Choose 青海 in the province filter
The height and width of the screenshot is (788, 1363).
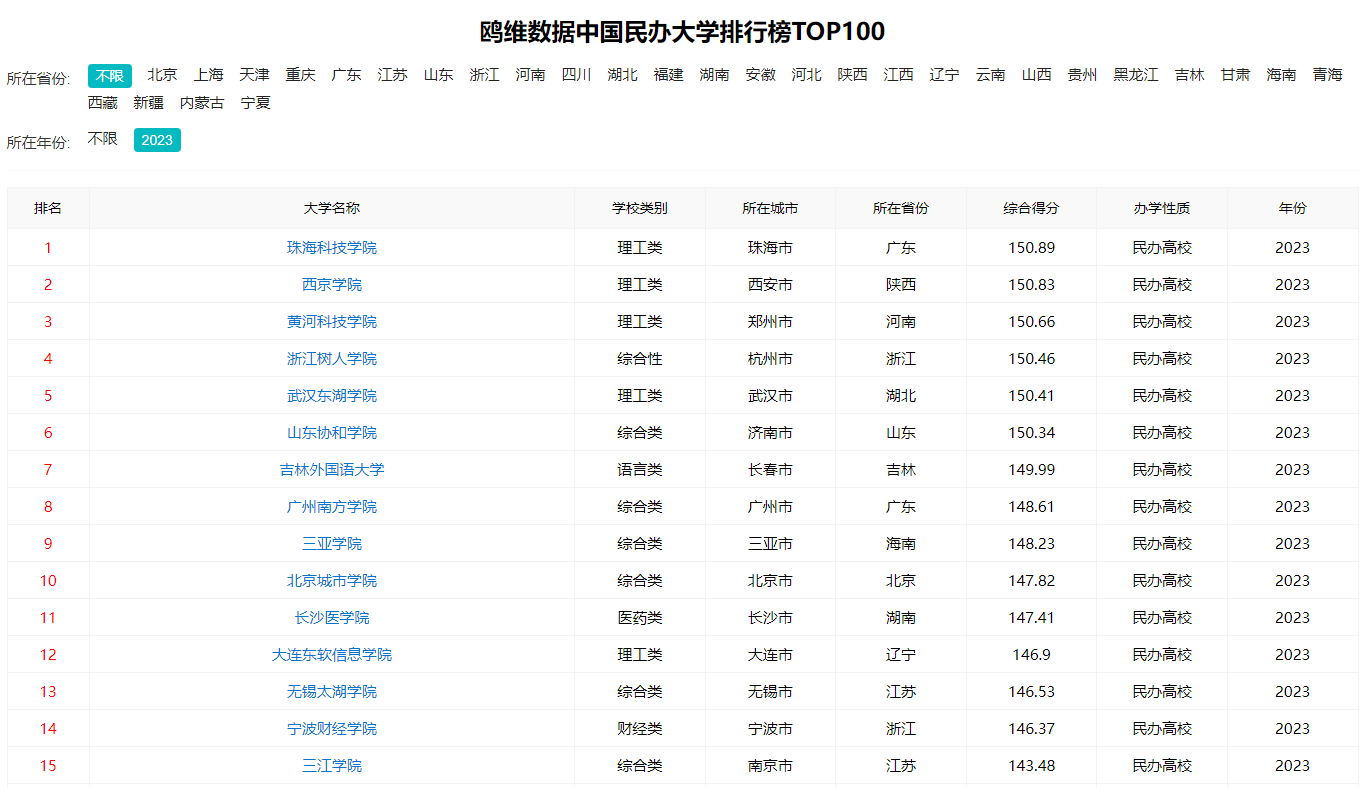click(1327, 75)
